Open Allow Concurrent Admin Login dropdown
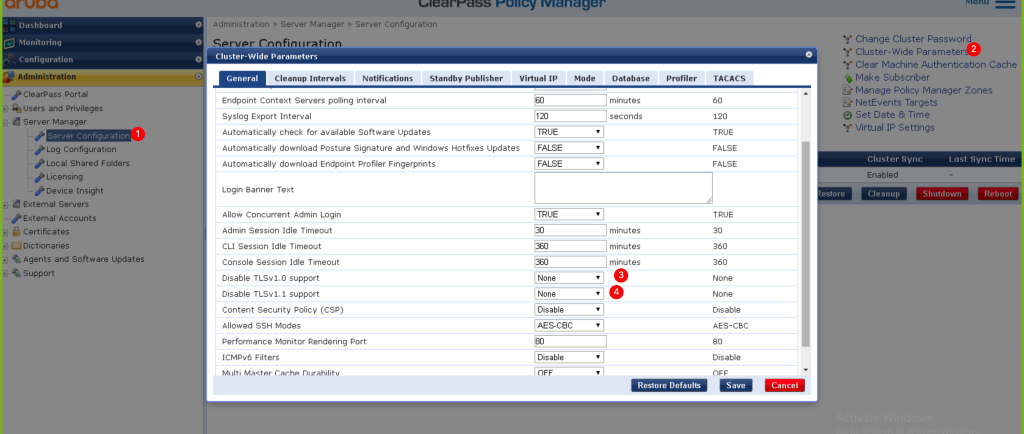 point(569,214)
